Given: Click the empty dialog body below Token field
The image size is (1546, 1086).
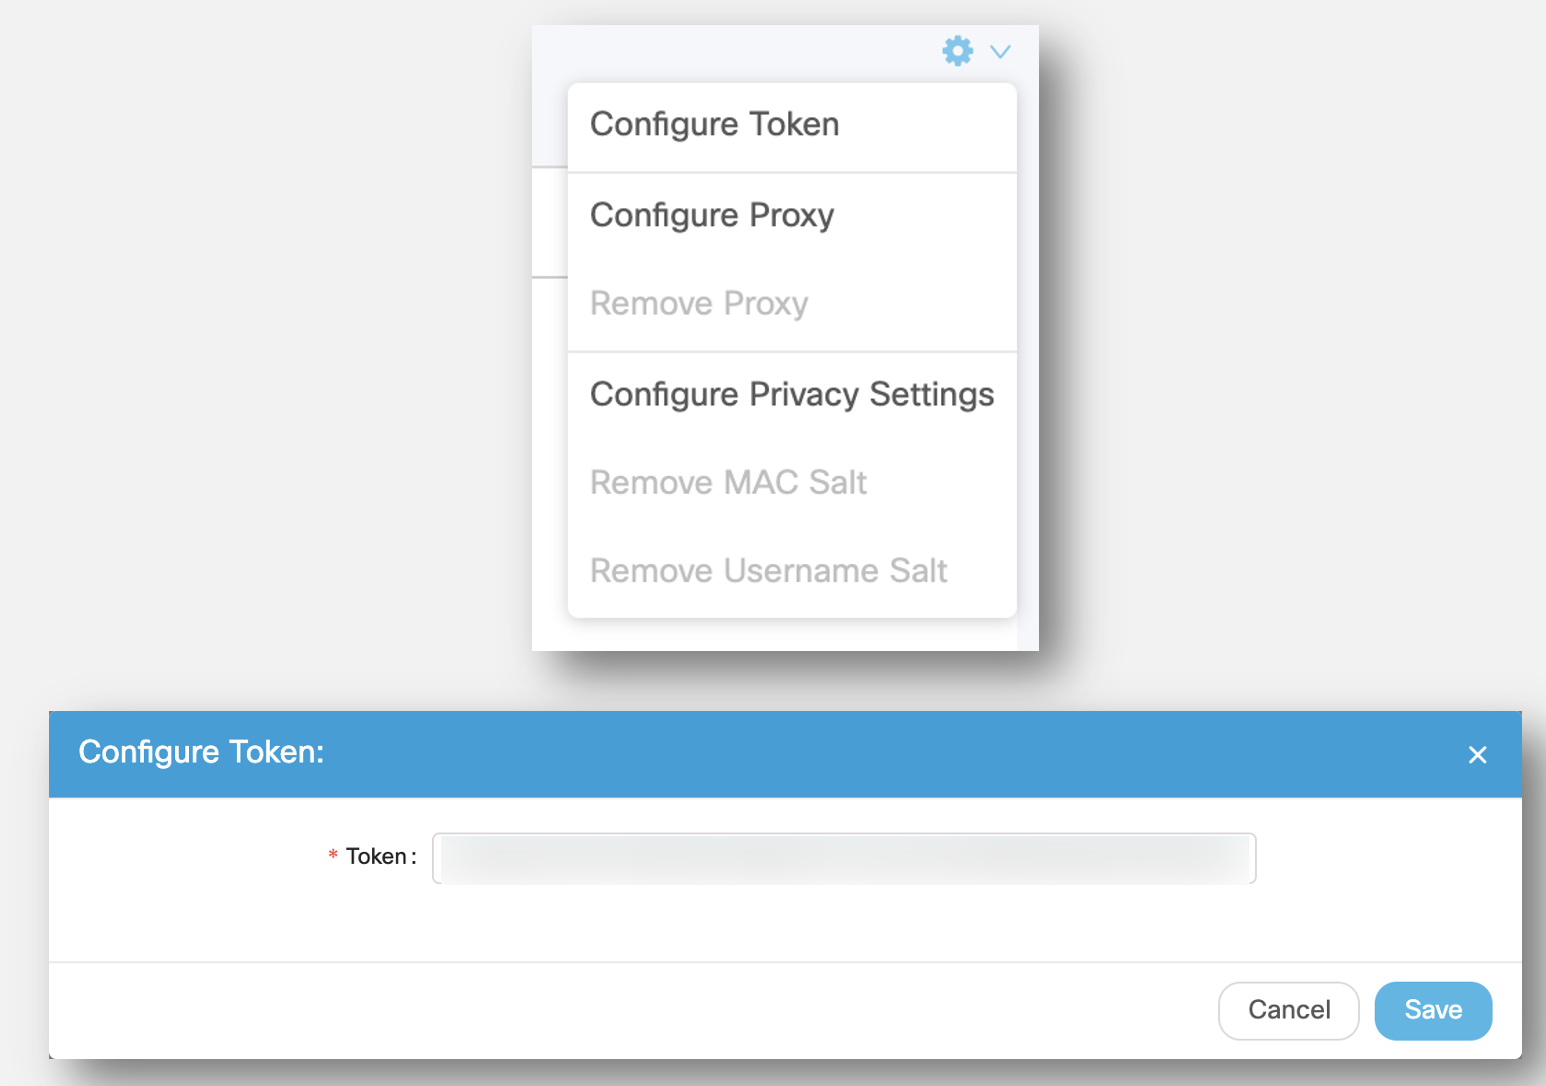Looking at the screenshot, I should [784, 925].
